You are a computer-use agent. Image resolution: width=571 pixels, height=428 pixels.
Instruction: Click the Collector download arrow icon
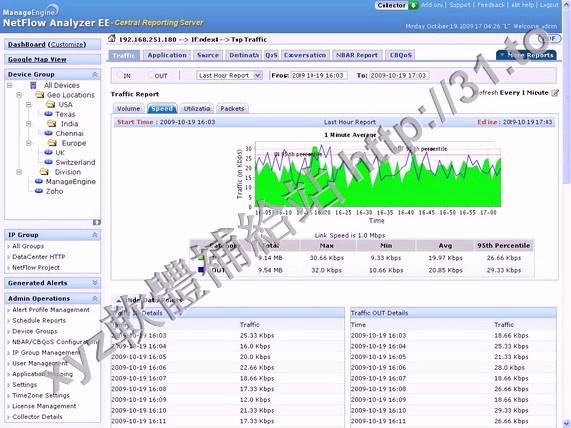(413, 5)
